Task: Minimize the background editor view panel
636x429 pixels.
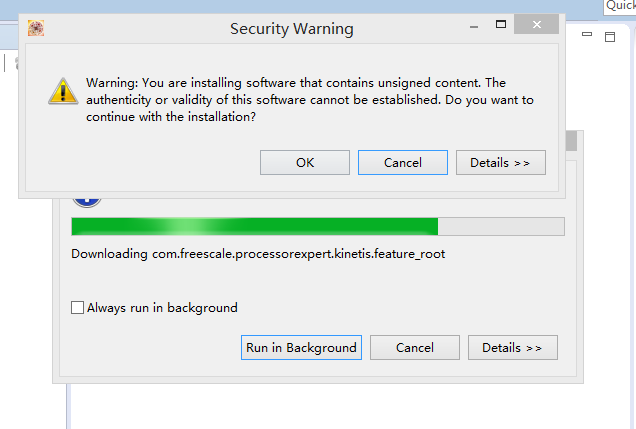Action: pos(587,36)
